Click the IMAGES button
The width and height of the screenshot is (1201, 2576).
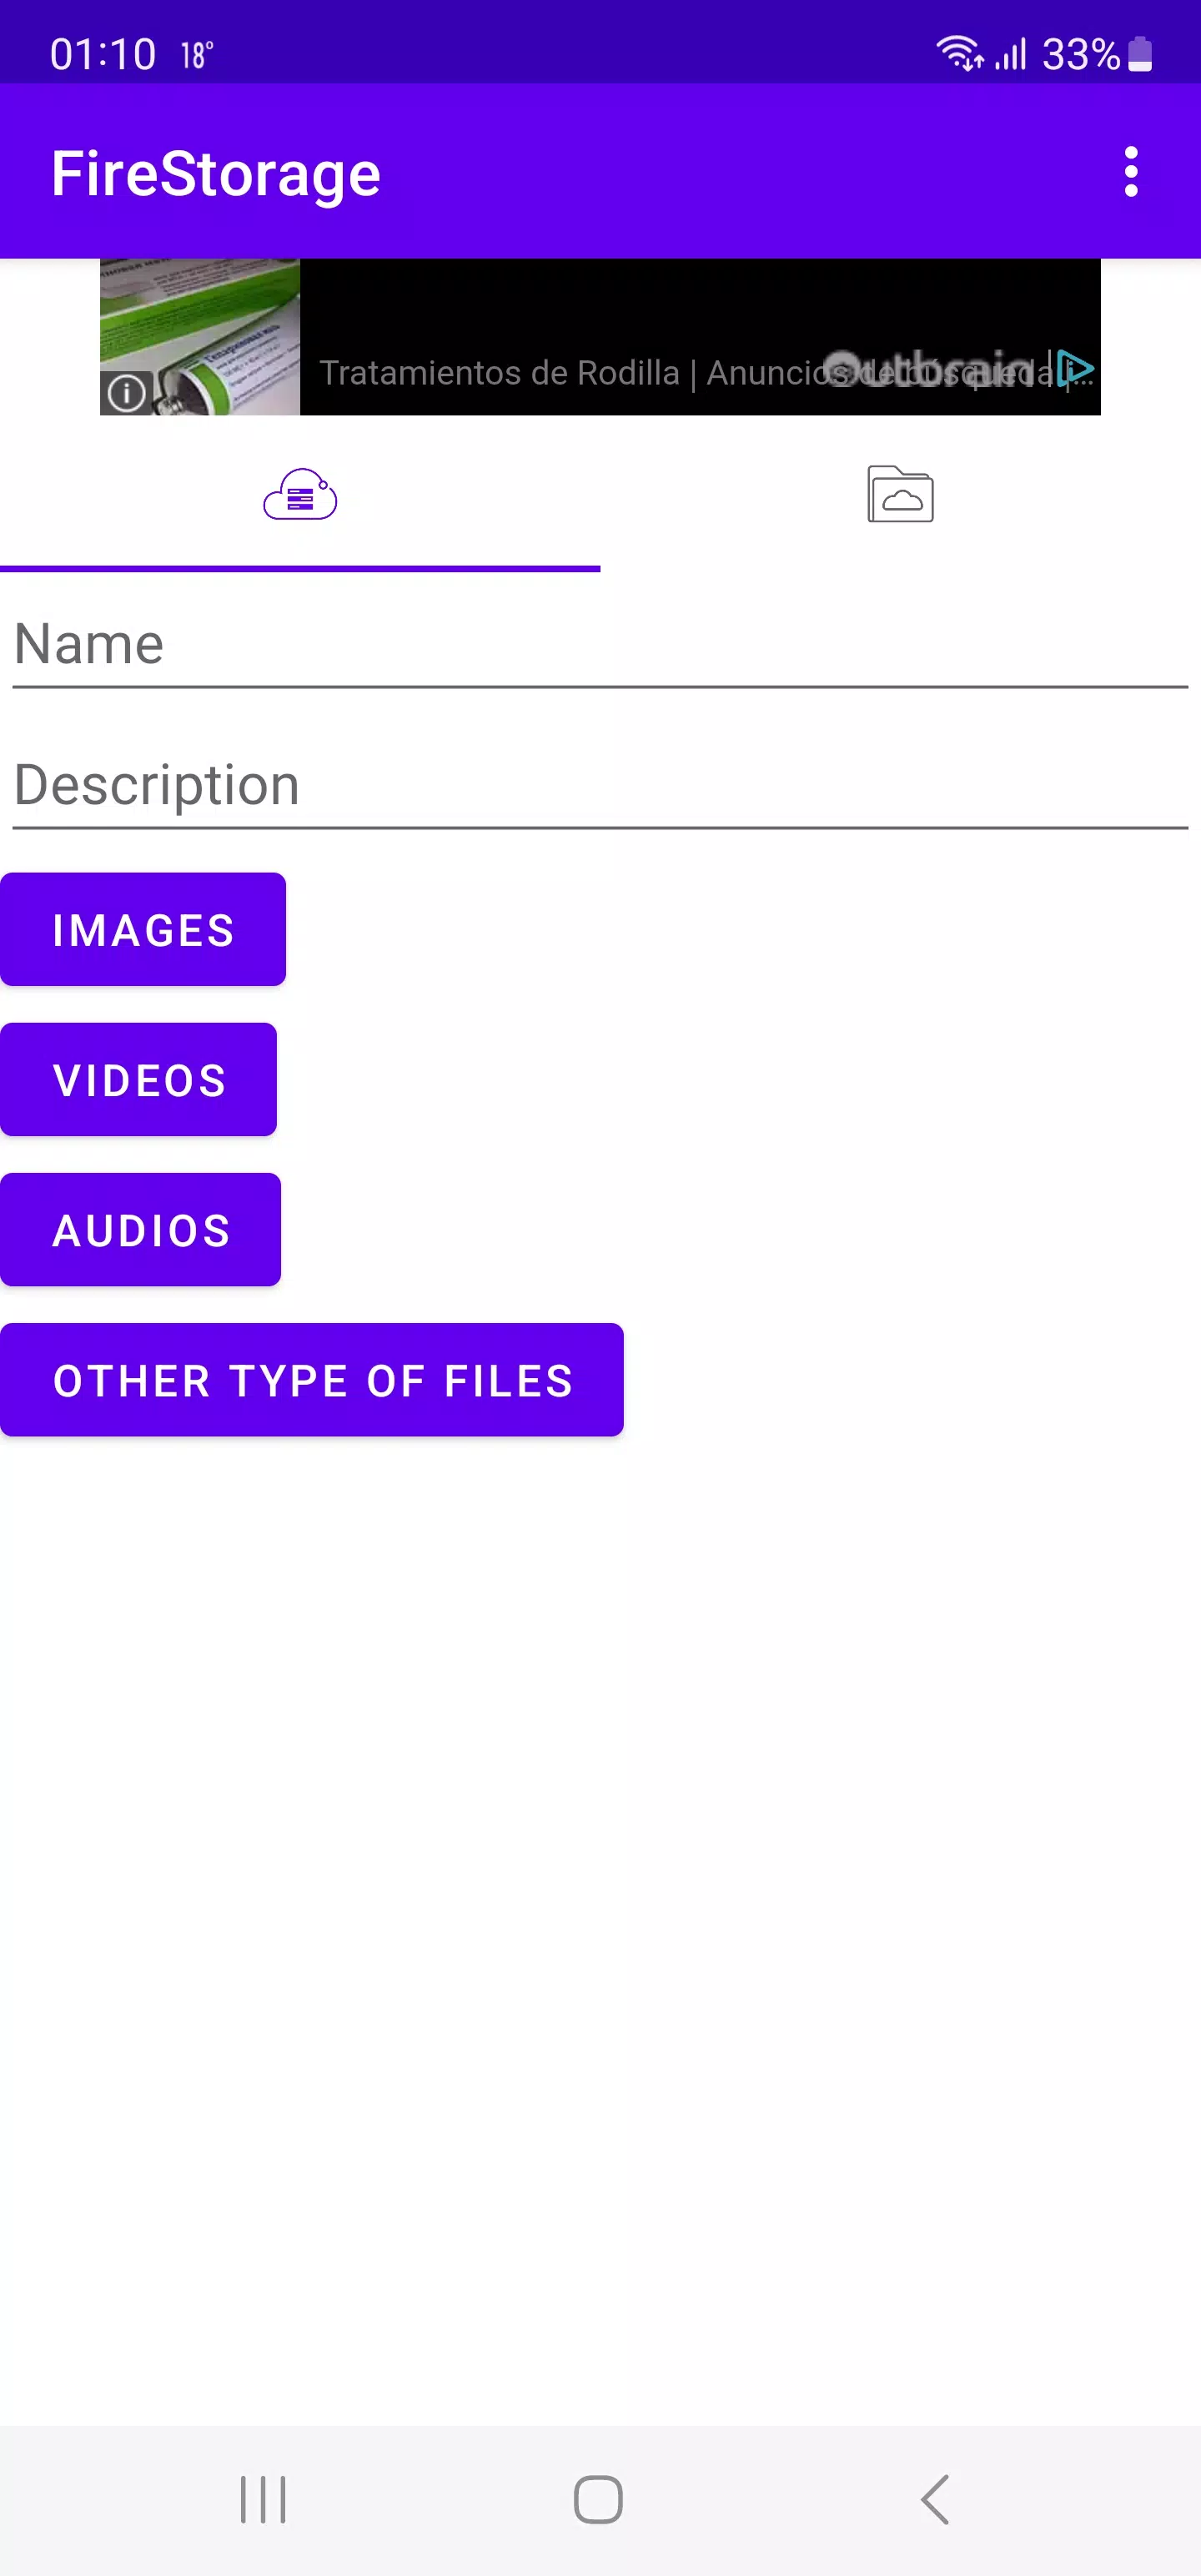pos(143,929)
